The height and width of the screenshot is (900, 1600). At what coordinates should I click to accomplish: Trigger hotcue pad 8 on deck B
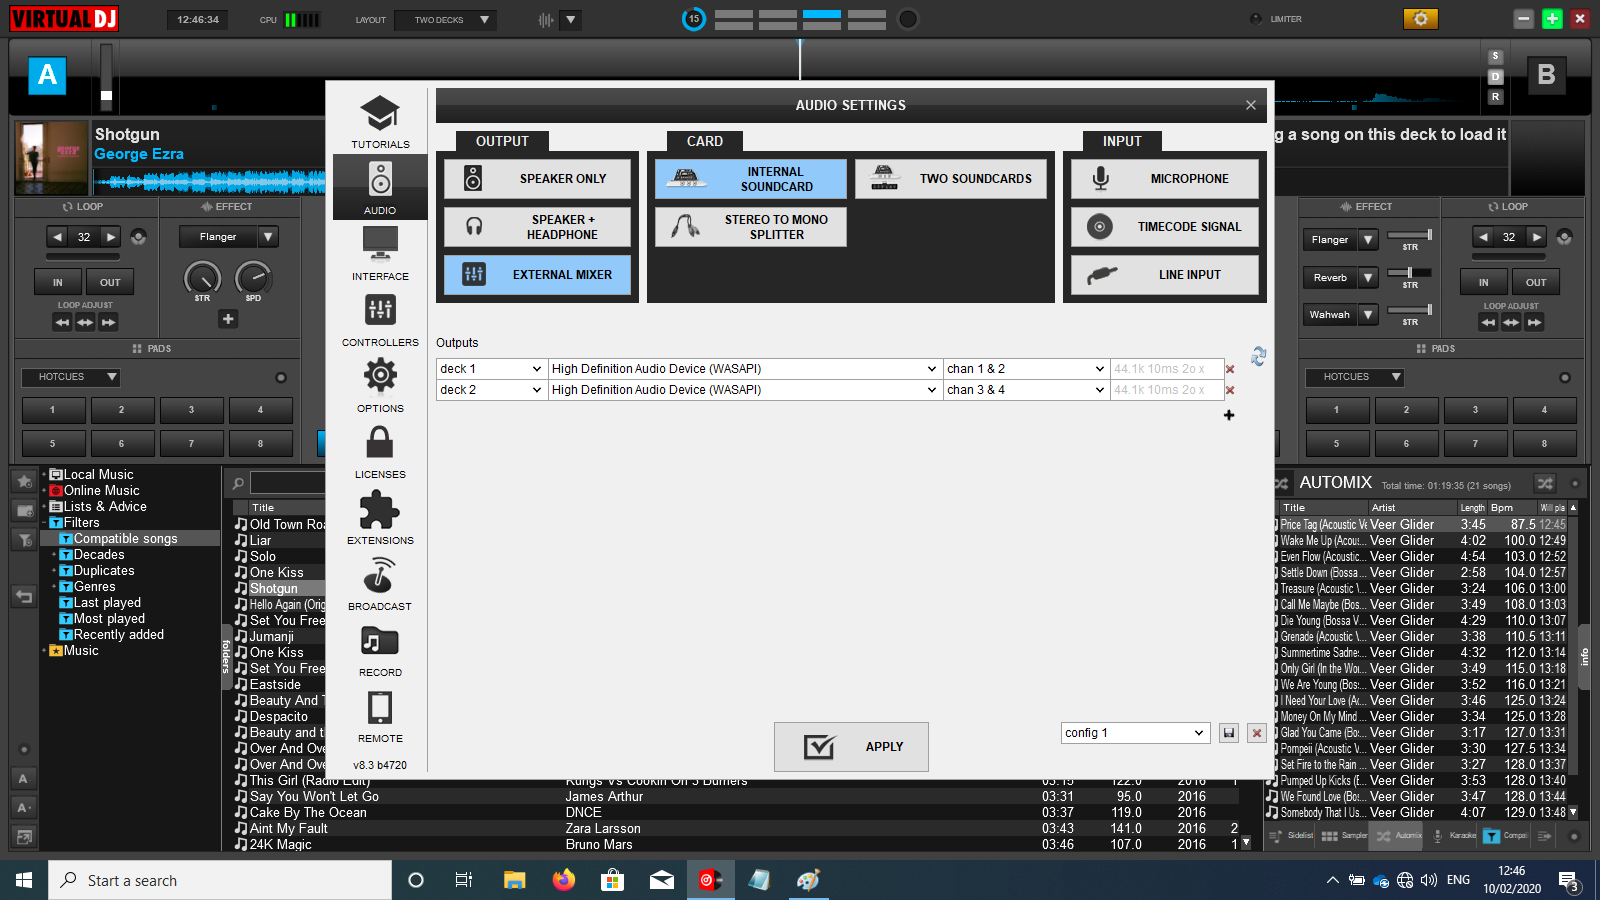click(x=1544, y=443)
